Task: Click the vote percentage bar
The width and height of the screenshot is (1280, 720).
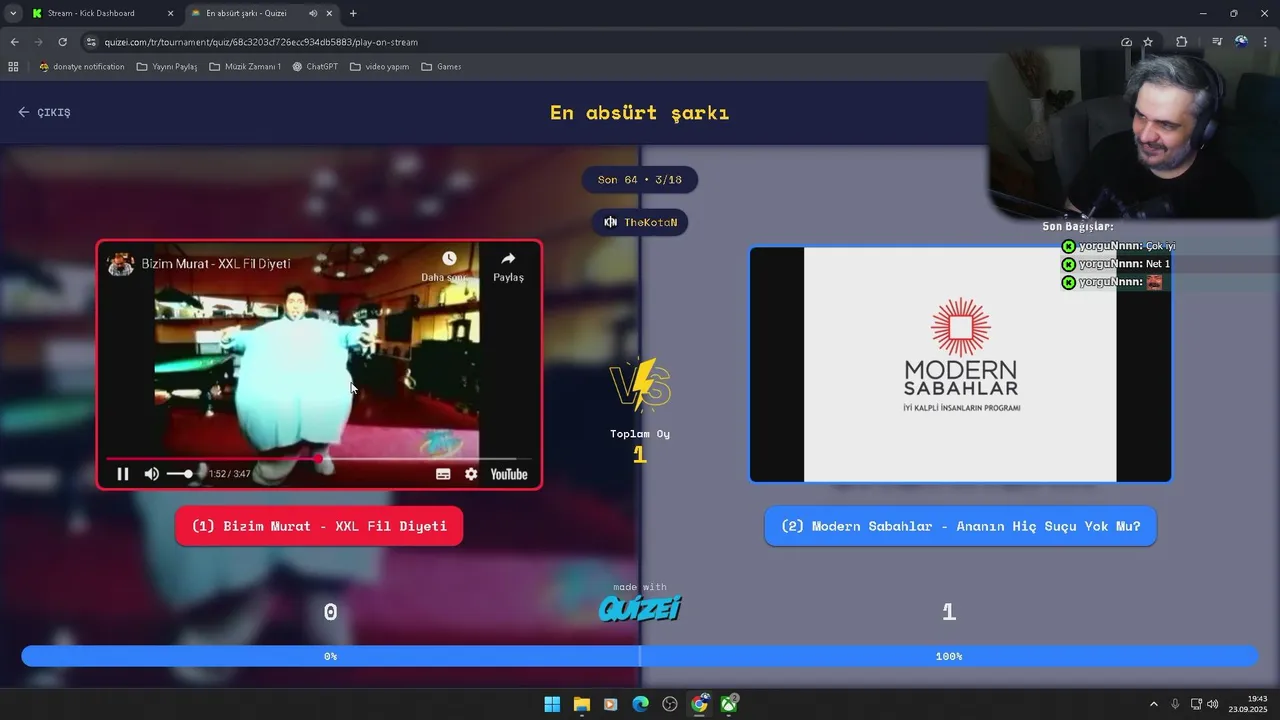Action: [640, 656]
